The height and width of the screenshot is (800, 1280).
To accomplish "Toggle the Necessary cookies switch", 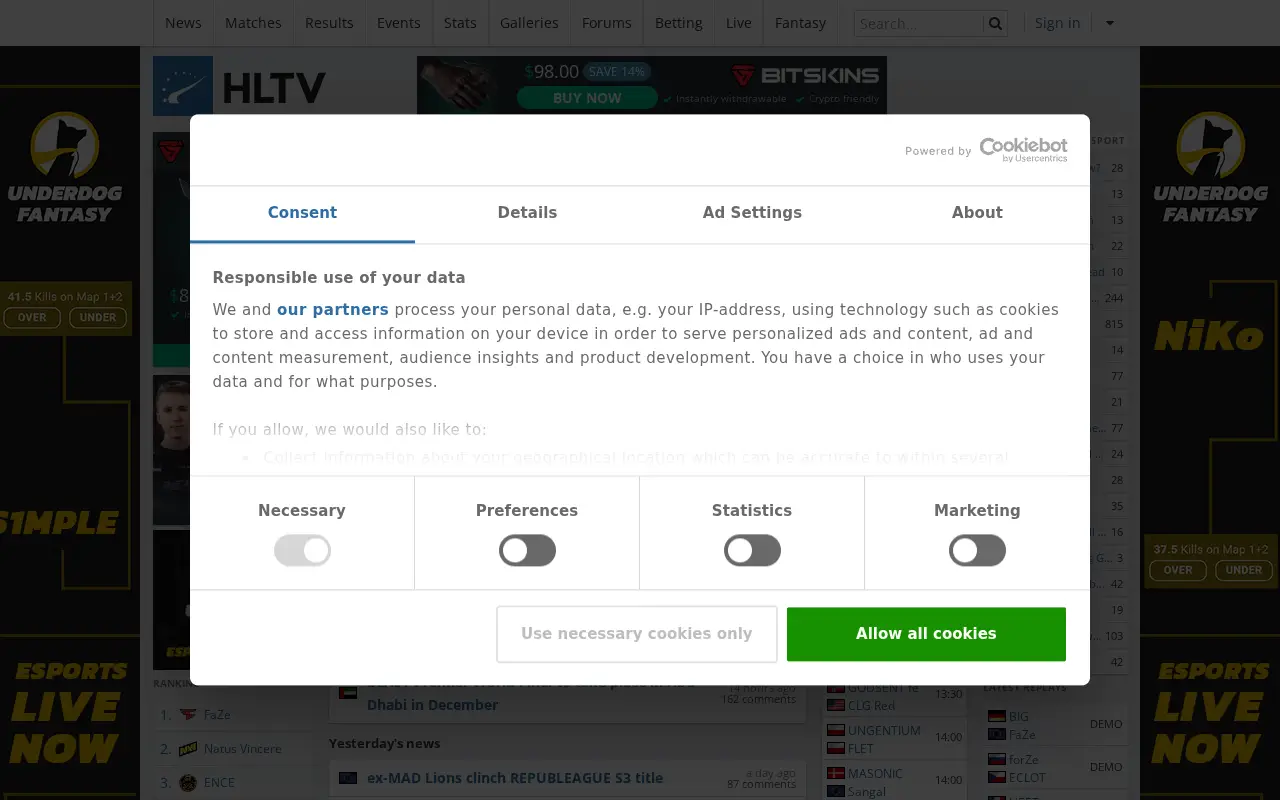I will (x=302, y=550).
